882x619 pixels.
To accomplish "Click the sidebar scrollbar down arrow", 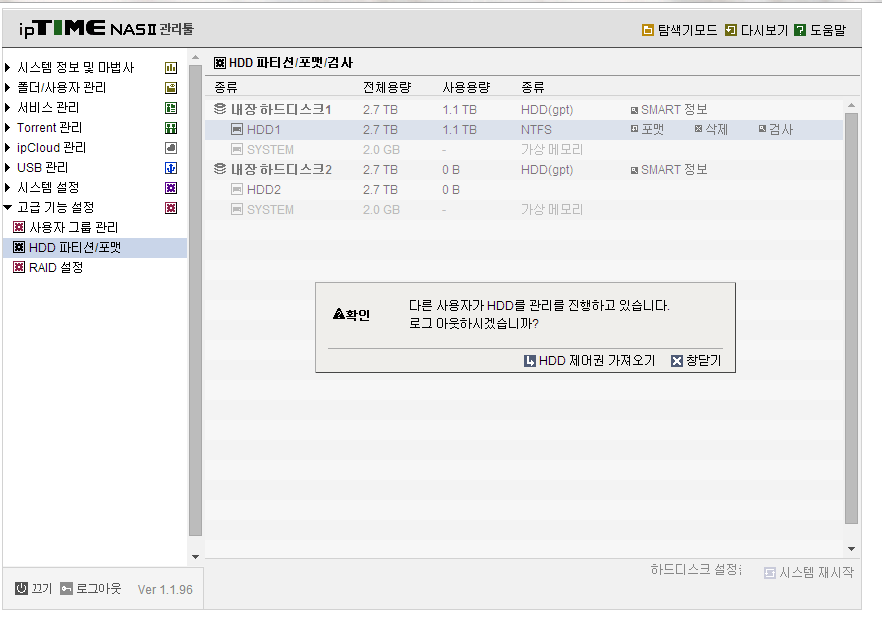I will pyautogui.click(x=195, y=557).
